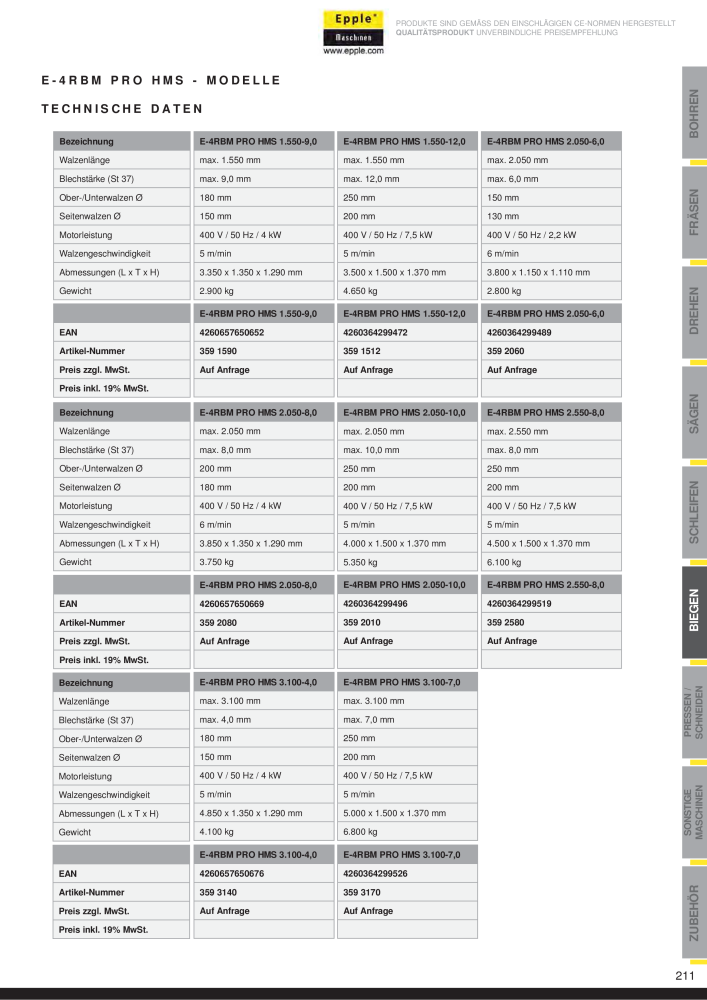Click first table's Walzengeschwindigkeit row label
Viewport: 707px width, 1000px height.
pos(105,254)
